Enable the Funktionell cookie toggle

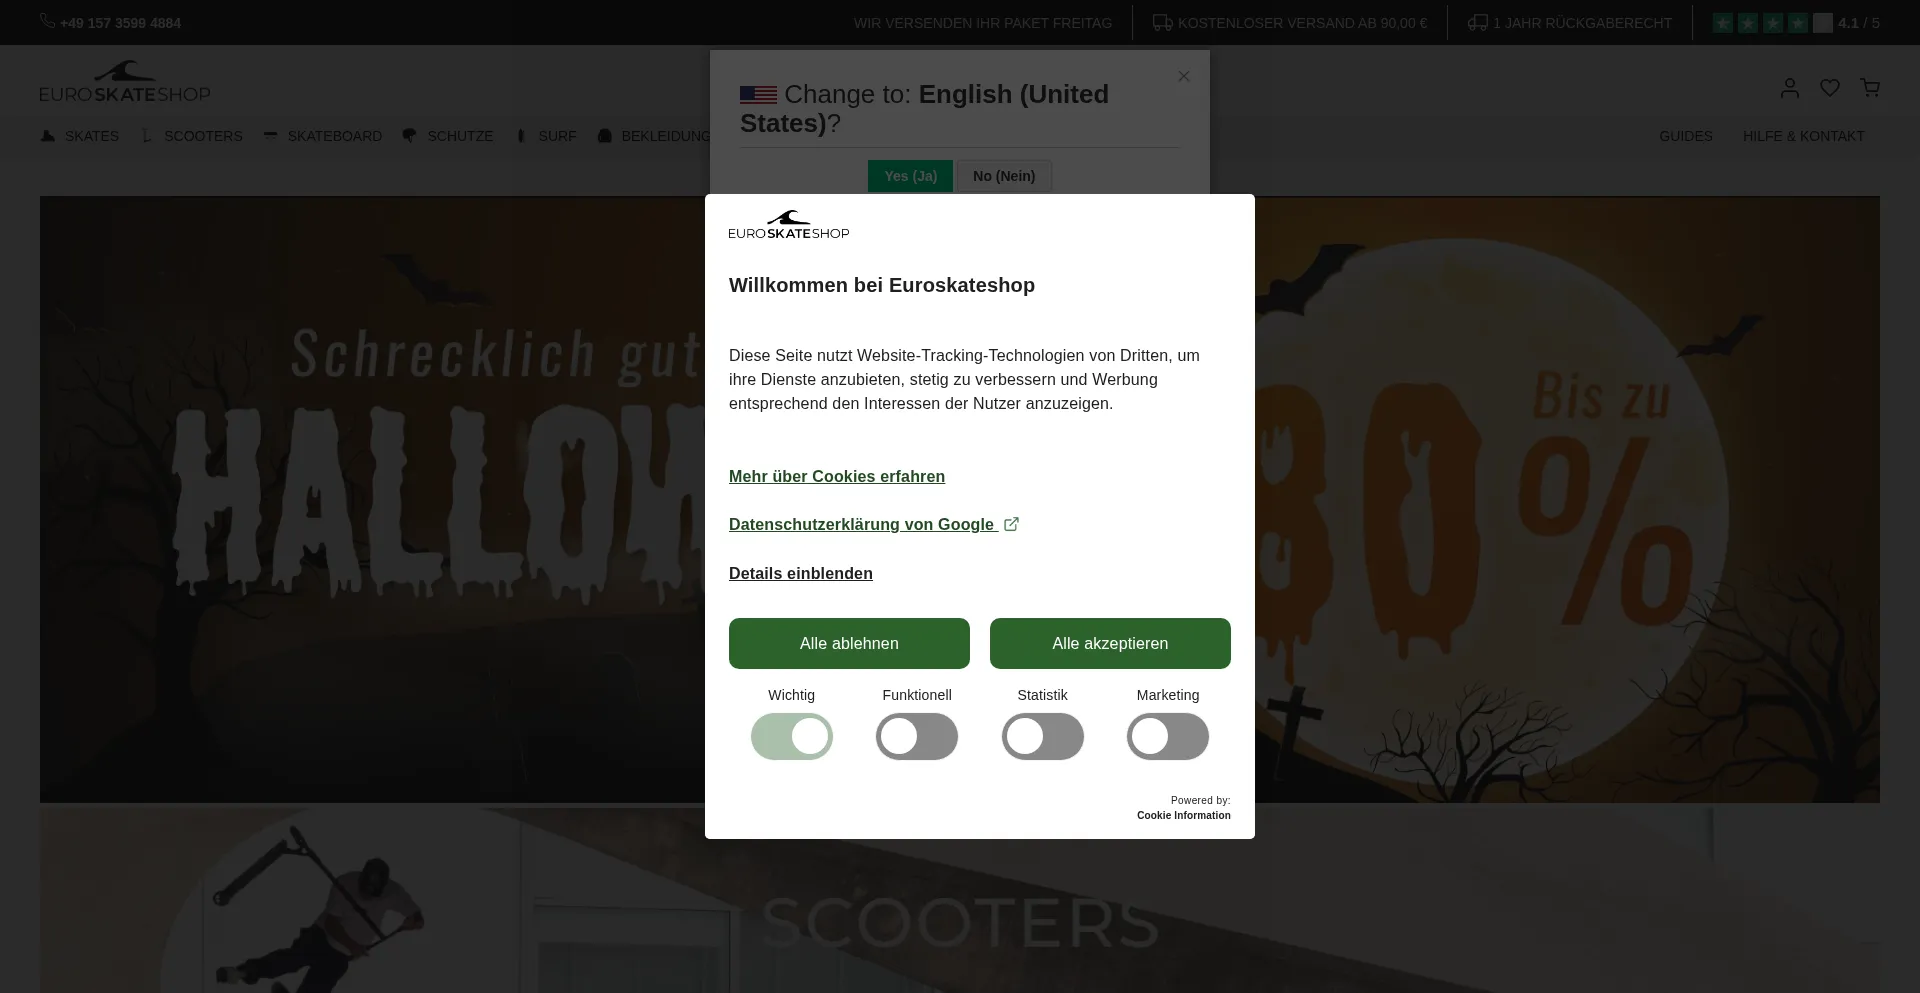pyautogui.click(x=917, y=737)
